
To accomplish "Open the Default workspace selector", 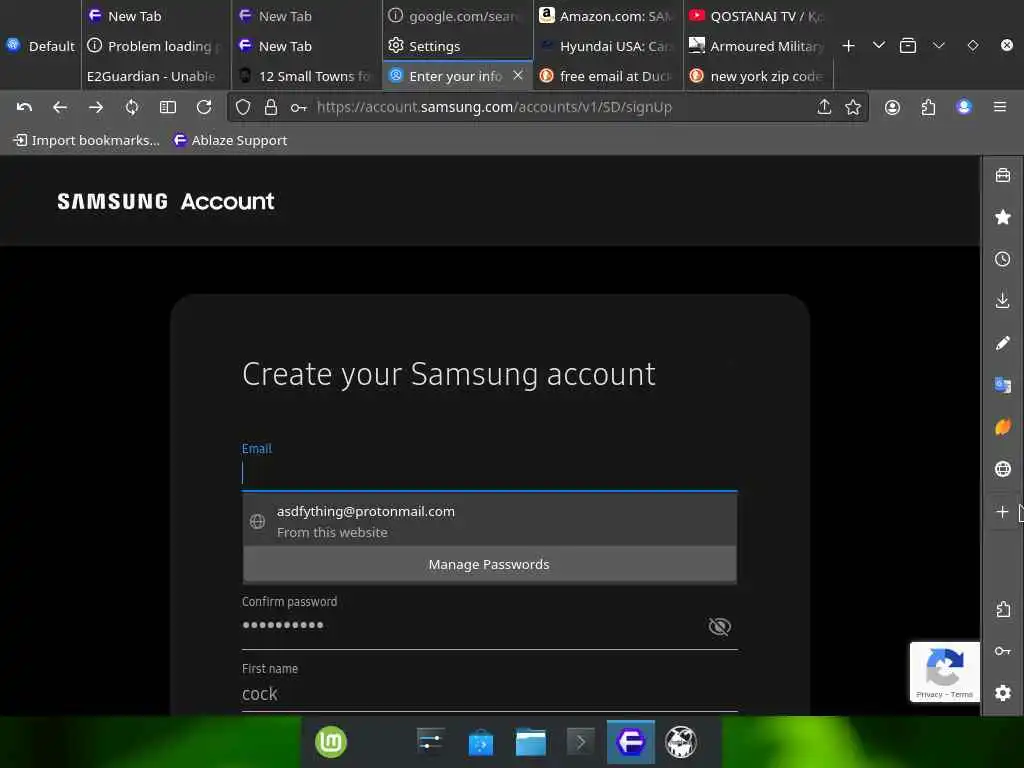I will [x=40, y=46].
